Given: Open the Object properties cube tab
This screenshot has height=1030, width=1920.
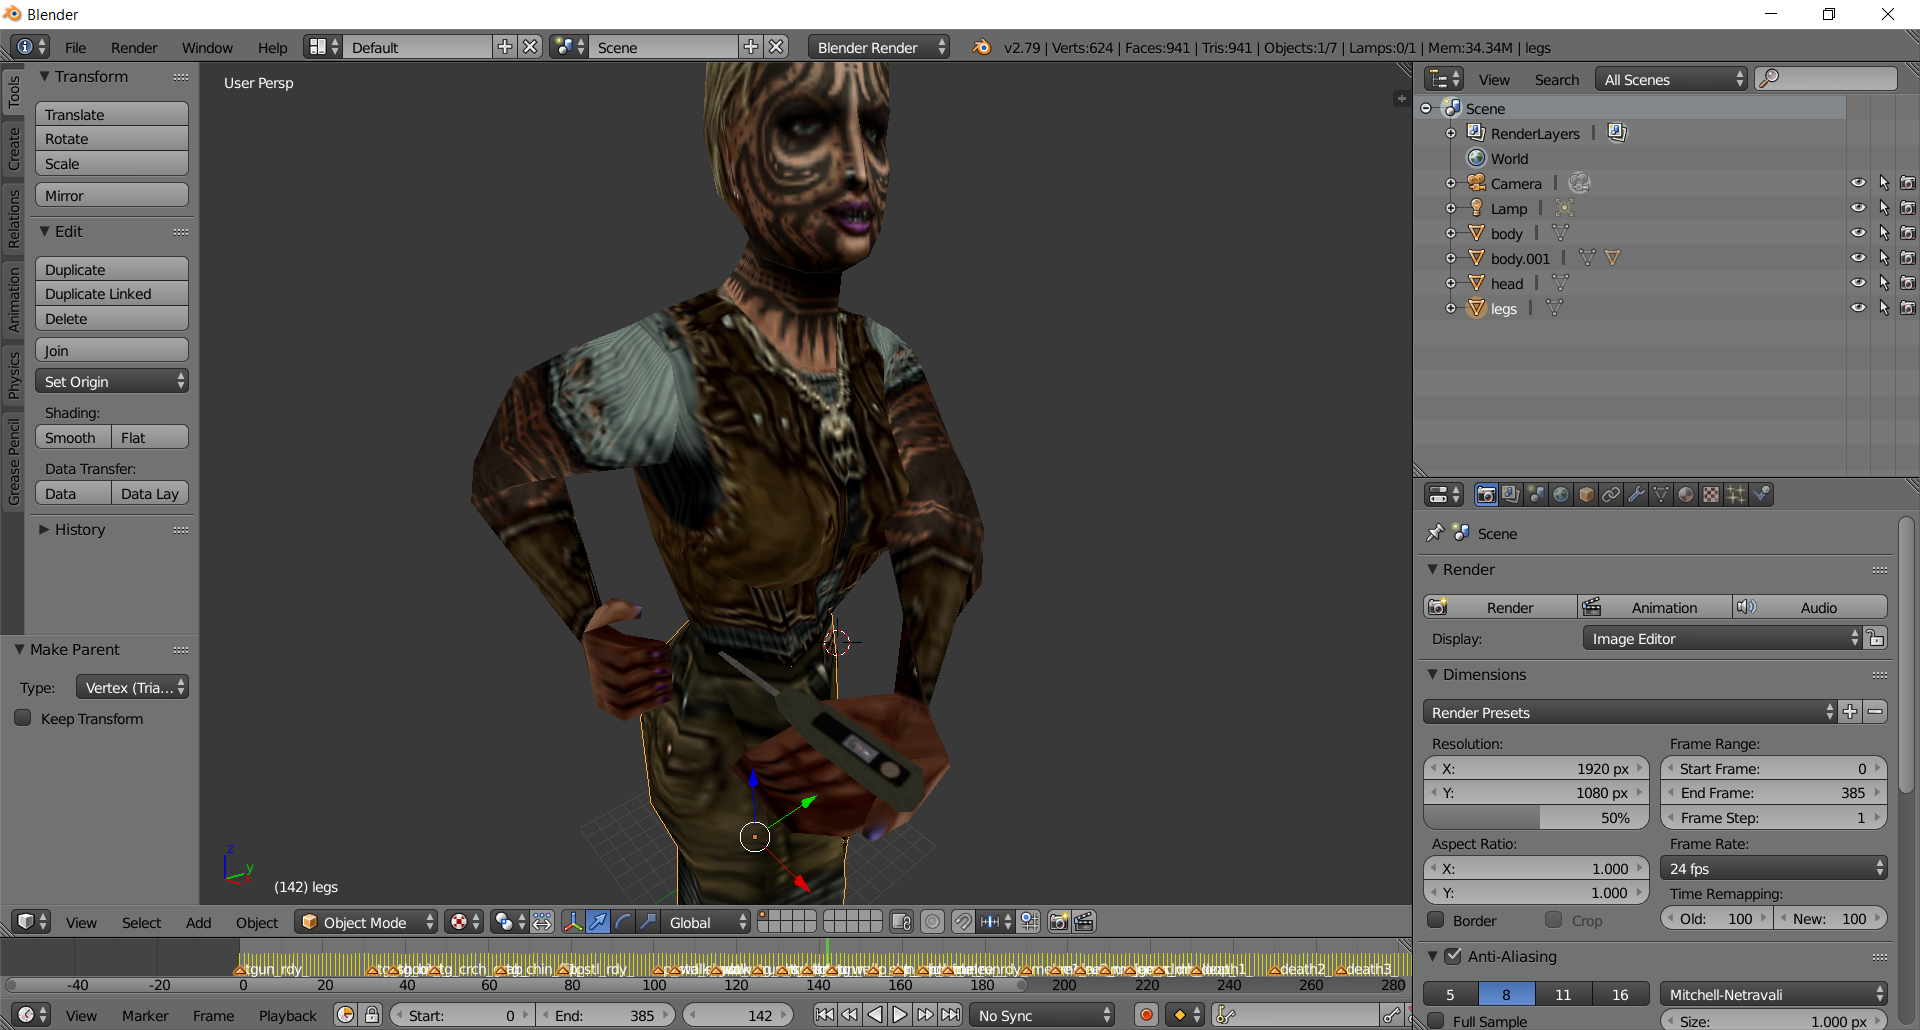Looking at the screenshot, I should coord(1586,495).
